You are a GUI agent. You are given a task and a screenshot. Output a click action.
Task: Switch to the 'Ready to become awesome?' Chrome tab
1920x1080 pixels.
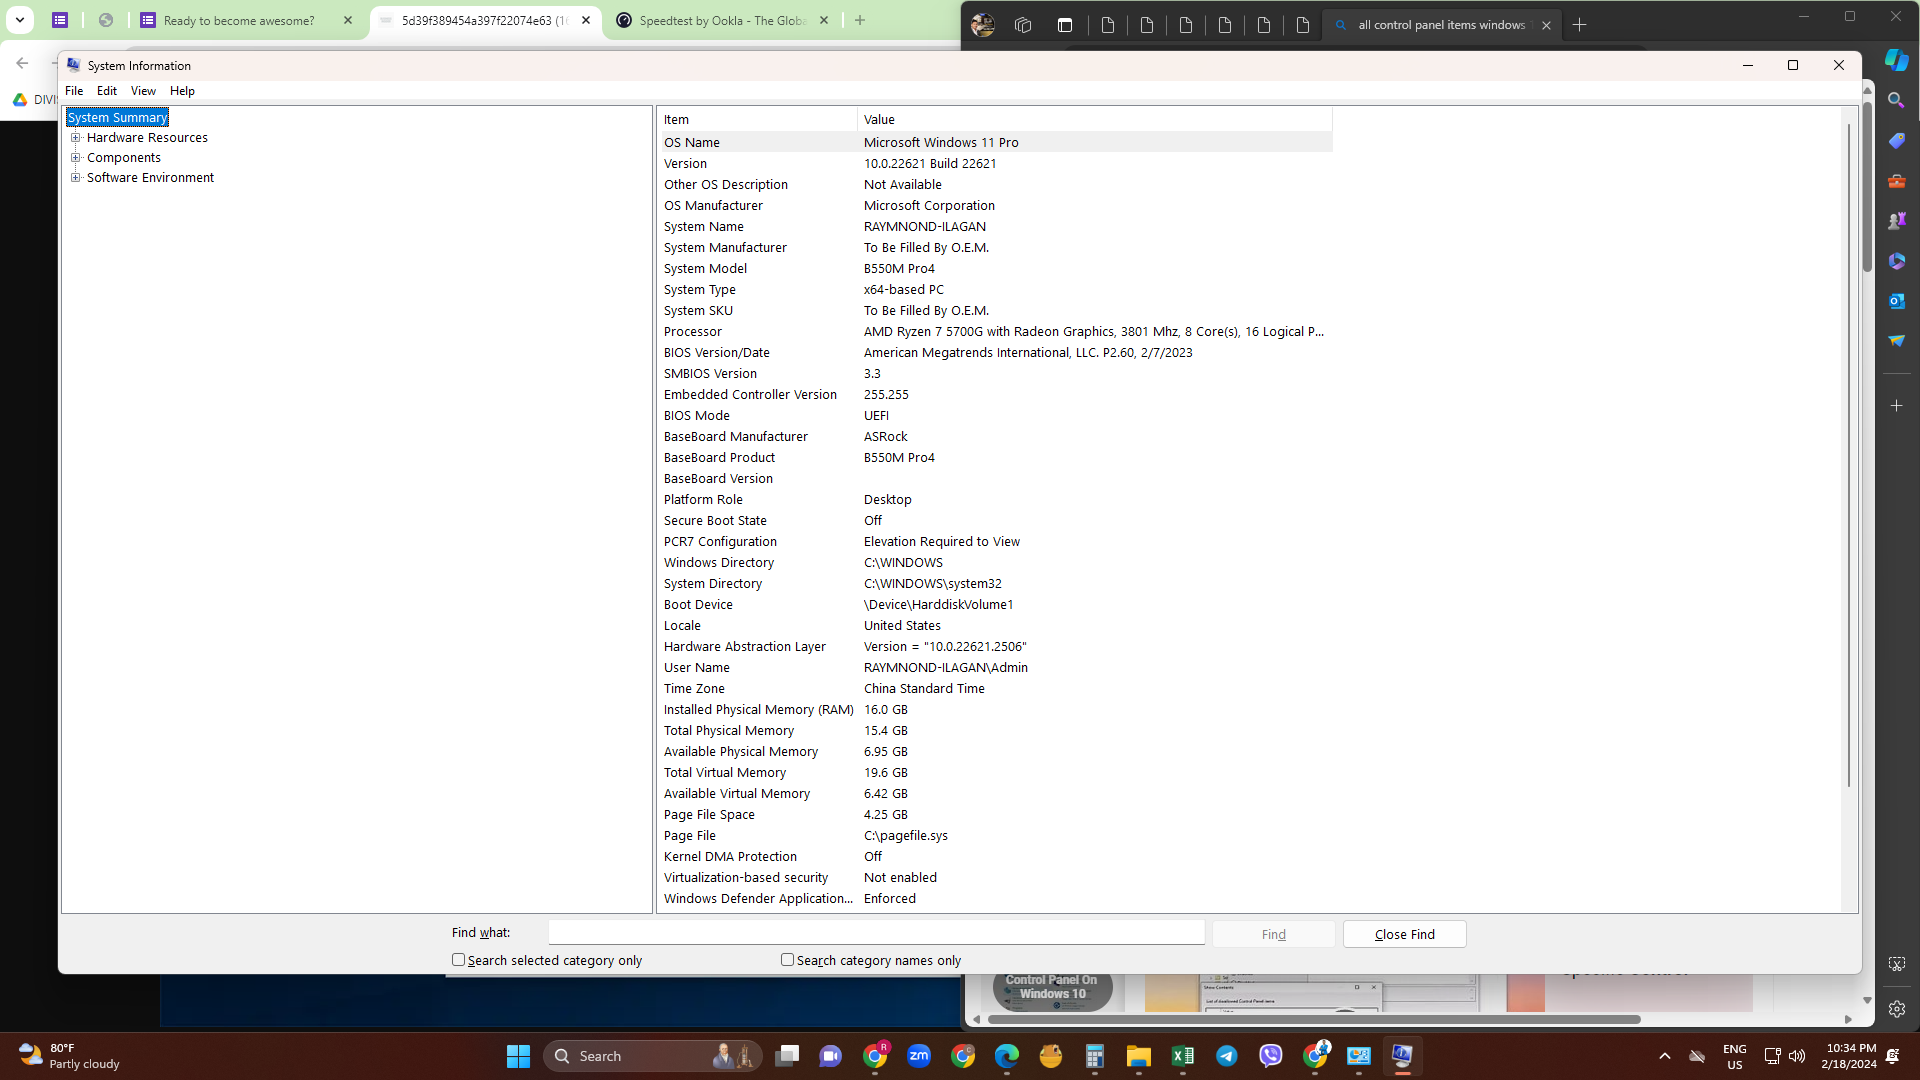[x=238, y=21]
